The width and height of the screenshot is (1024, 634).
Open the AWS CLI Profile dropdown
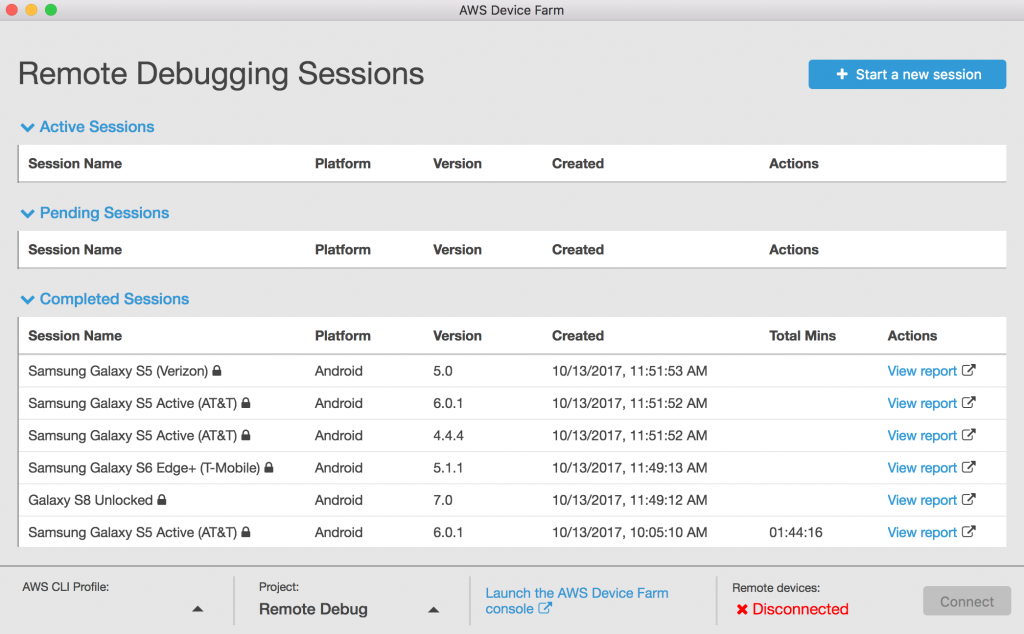coord(198,609)
